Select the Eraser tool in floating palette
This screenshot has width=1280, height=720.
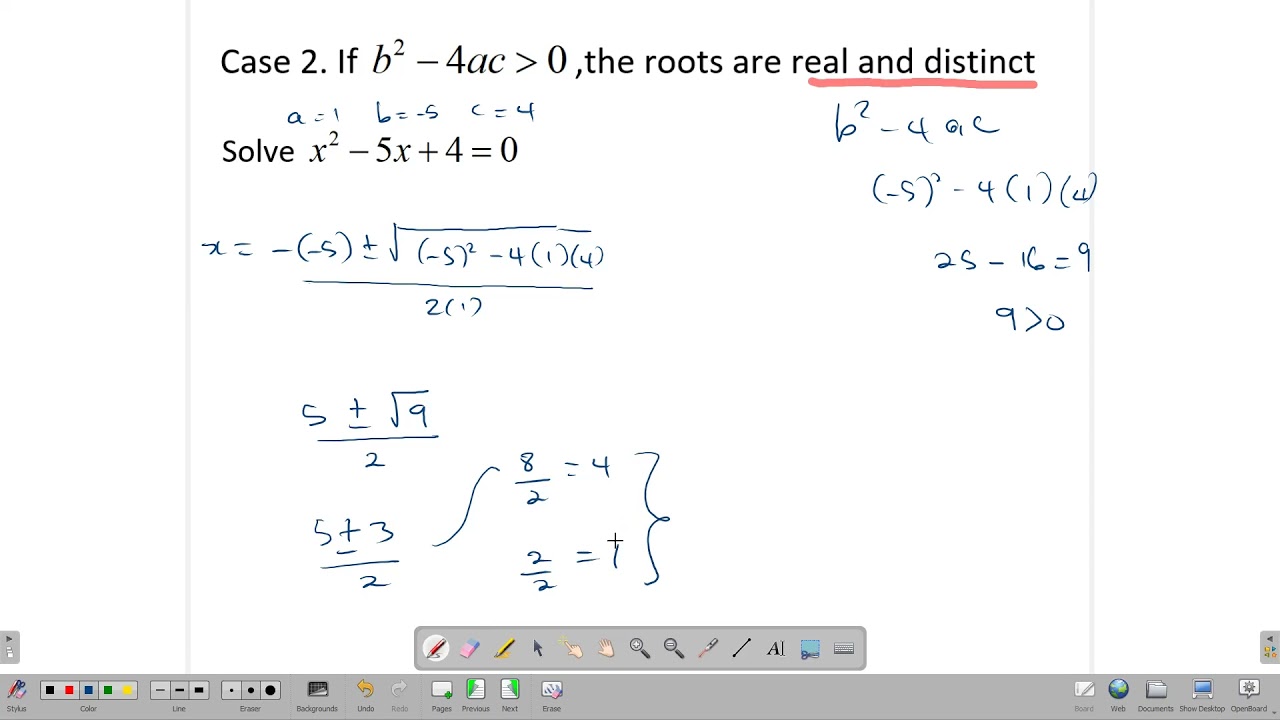(470, 648)
